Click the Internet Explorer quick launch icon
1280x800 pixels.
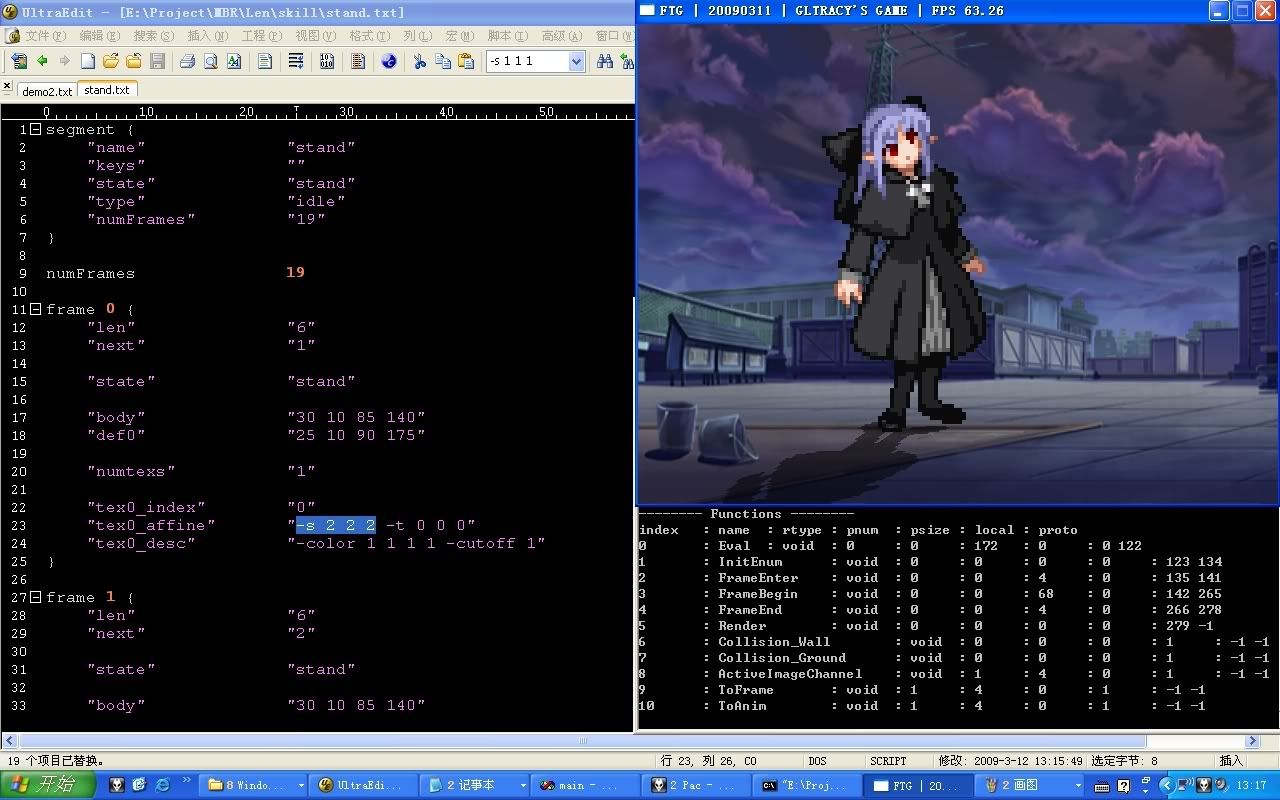point(163,786)
